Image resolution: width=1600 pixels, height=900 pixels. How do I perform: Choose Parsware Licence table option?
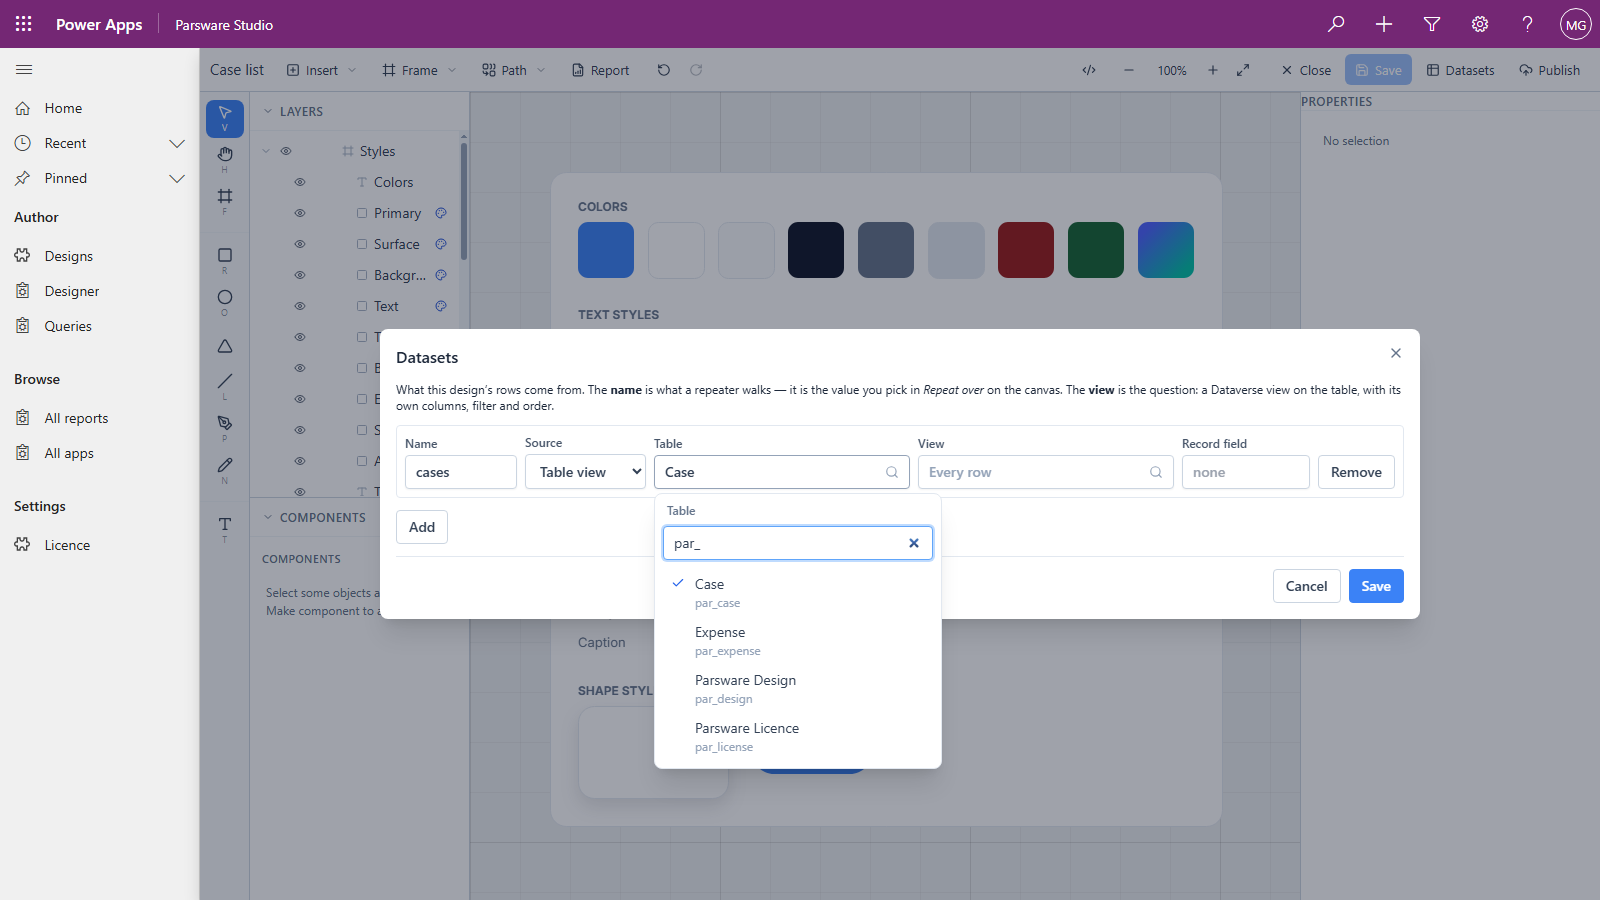pos(797,737)
